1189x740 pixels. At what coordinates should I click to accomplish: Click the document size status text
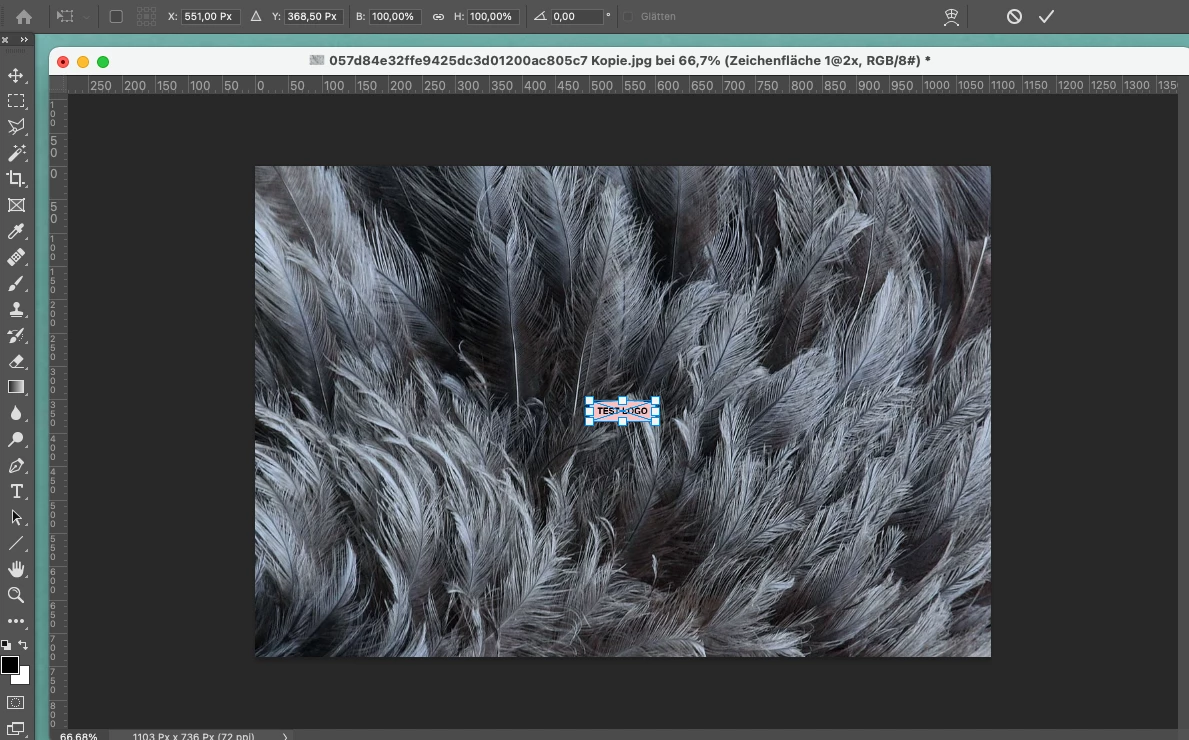pyautogui.click(x=193, y=736)
